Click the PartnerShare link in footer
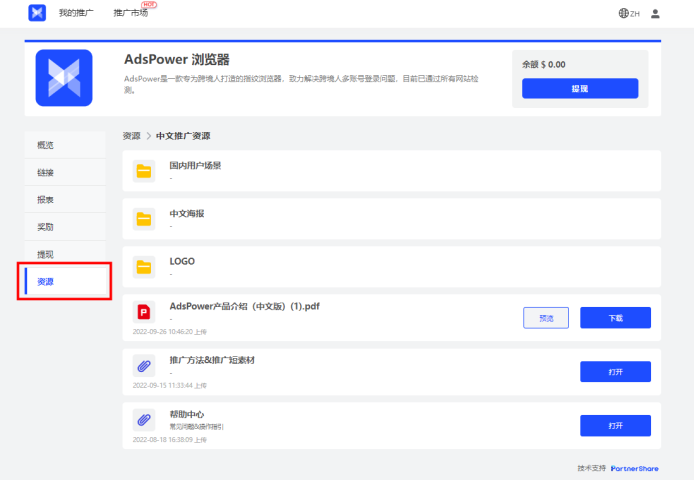 [634, 468]
